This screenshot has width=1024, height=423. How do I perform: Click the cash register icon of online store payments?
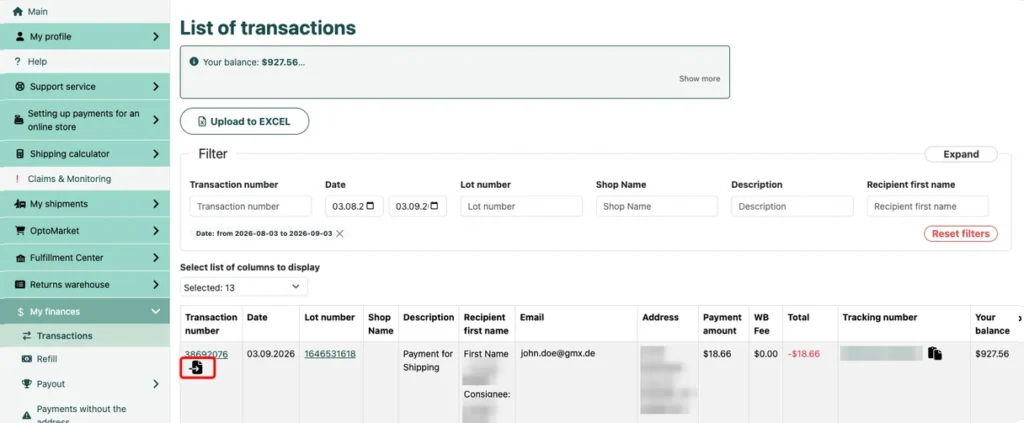[x=18, y=120]
